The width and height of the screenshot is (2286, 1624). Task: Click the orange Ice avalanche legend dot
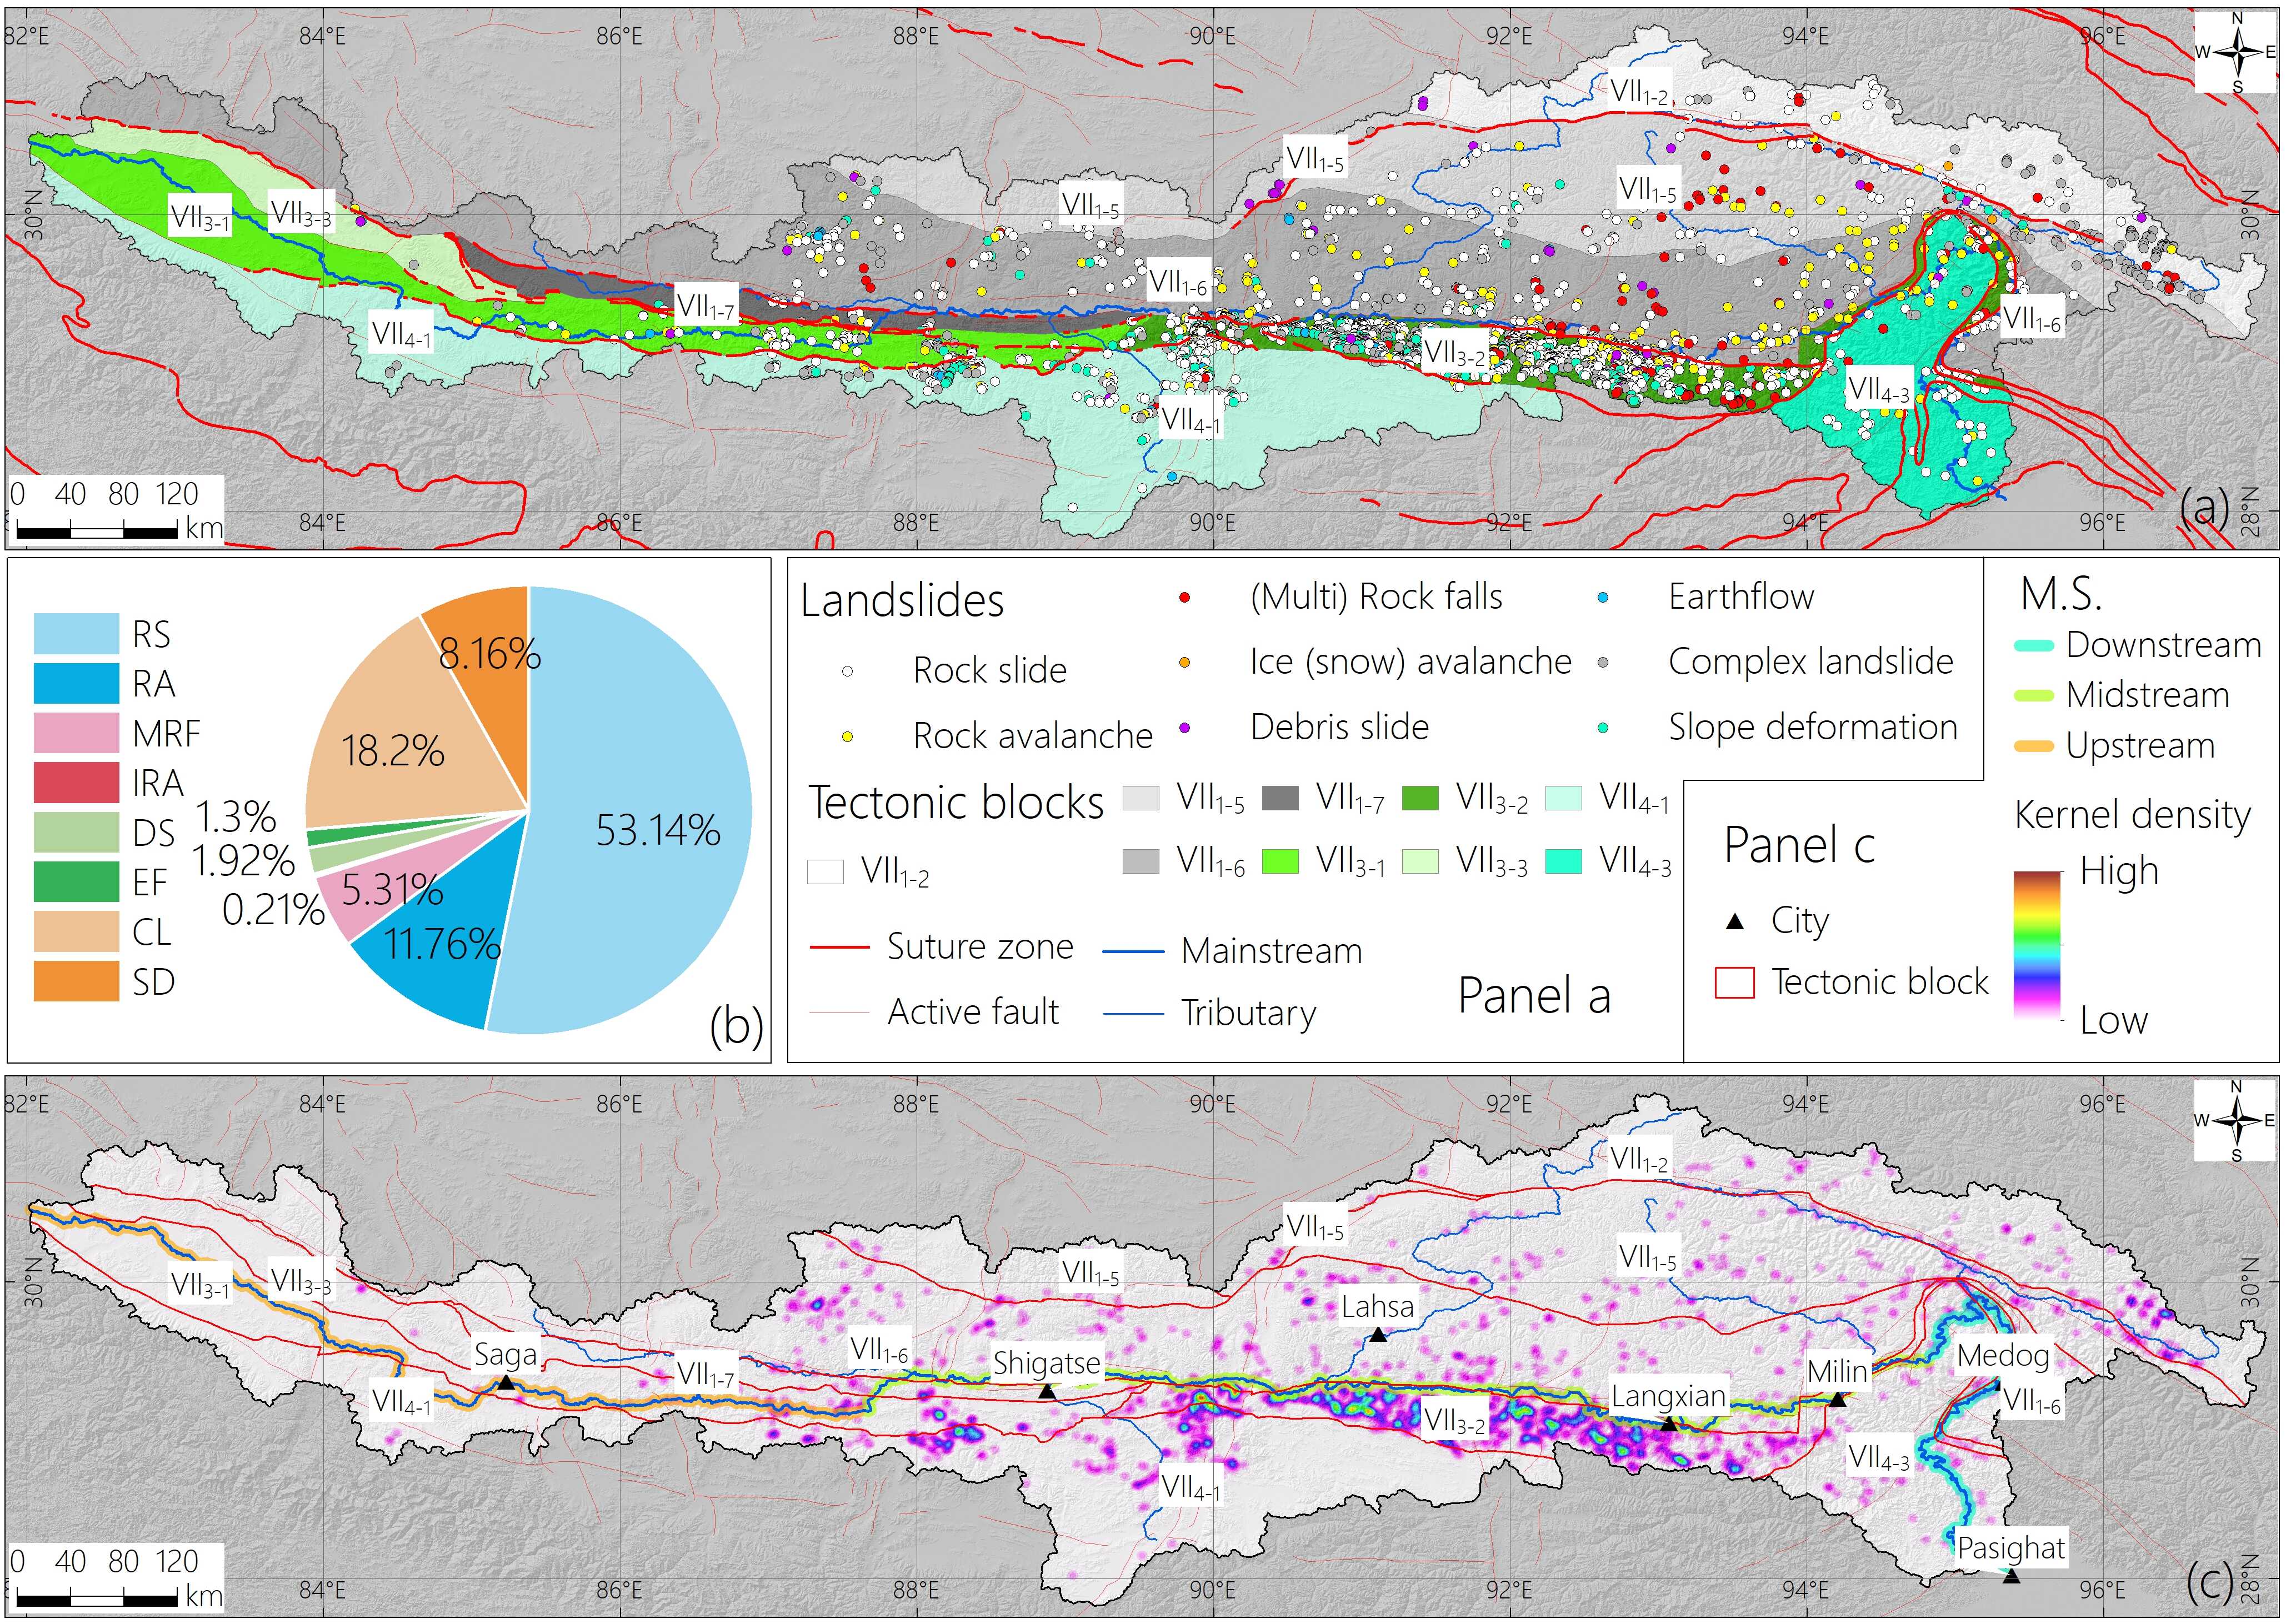(x=1184, y=663)
